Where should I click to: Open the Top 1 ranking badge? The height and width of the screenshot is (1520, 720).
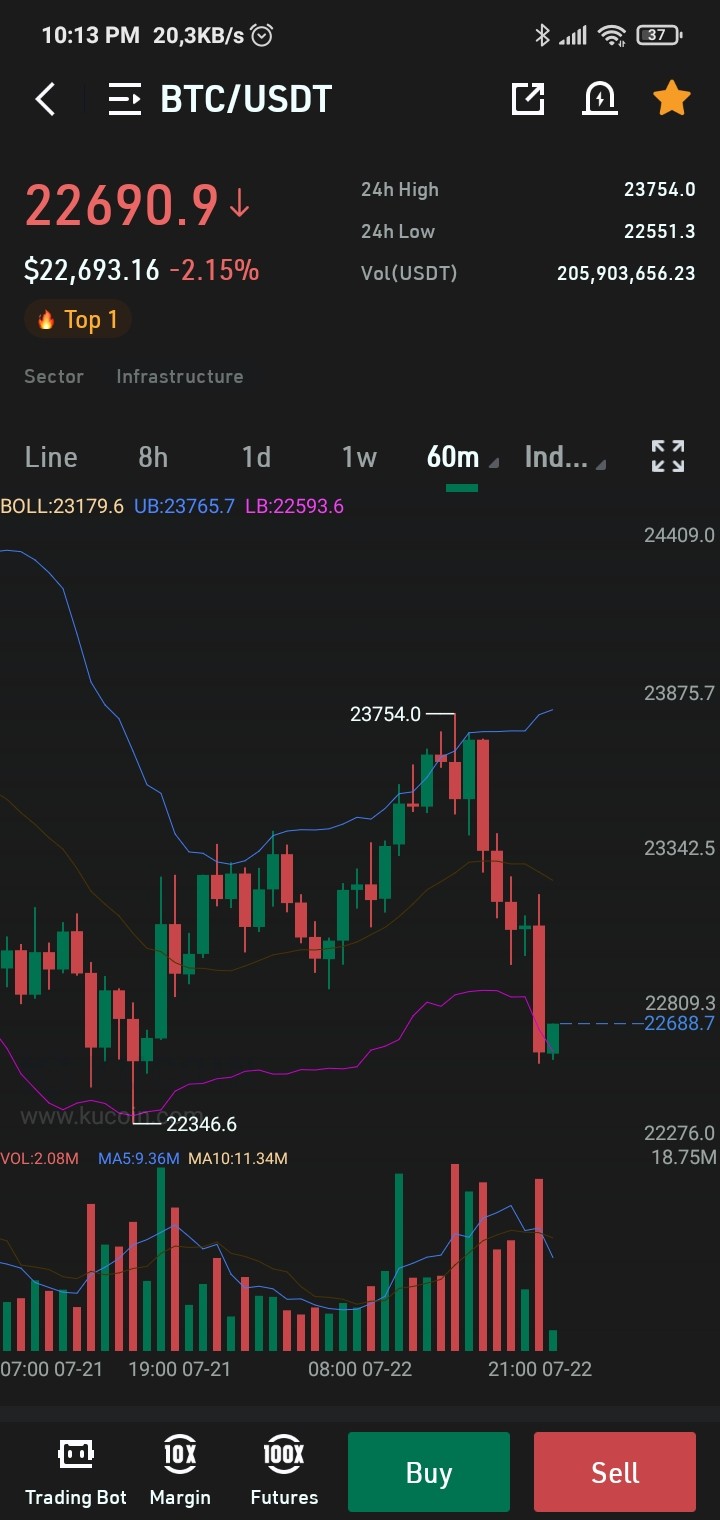coord(78,319)
